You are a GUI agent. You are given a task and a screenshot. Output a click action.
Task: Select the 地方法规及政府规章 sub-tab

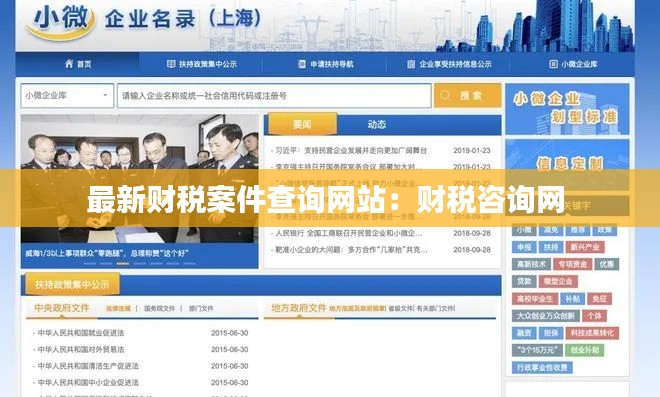click(357, 309)
